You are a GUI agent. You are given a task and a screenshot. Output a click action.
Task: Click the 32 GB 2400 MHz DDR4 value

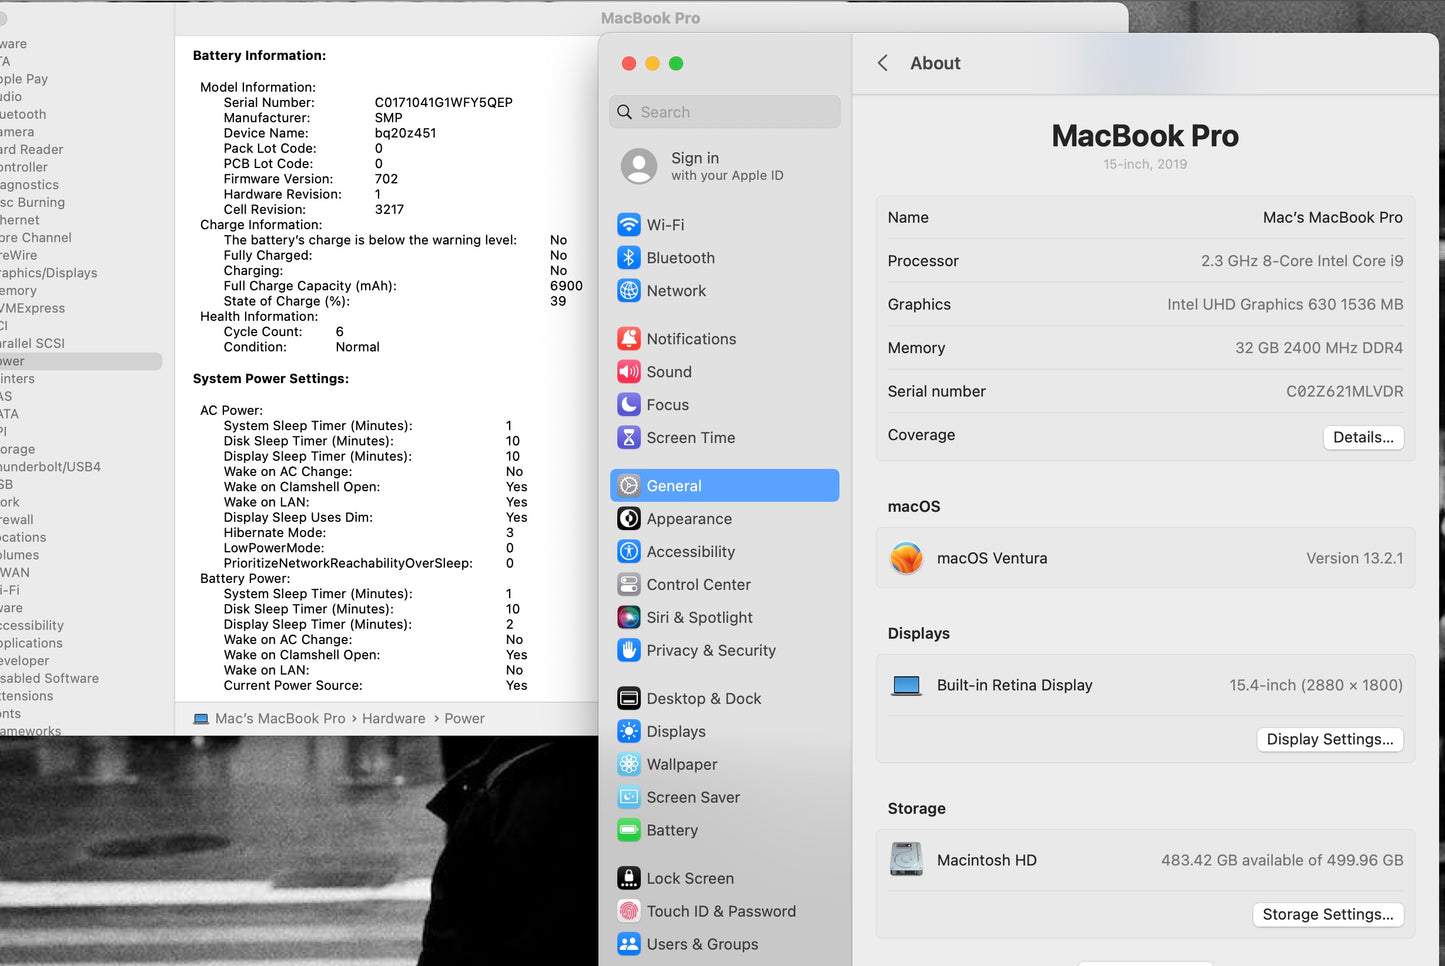pyautogui.click(x=1319, y=349)
